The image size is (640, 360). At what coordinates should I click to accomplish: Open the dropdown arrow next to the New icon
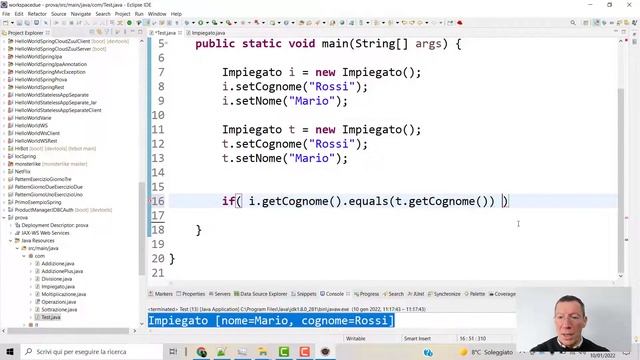coord(12,23)
